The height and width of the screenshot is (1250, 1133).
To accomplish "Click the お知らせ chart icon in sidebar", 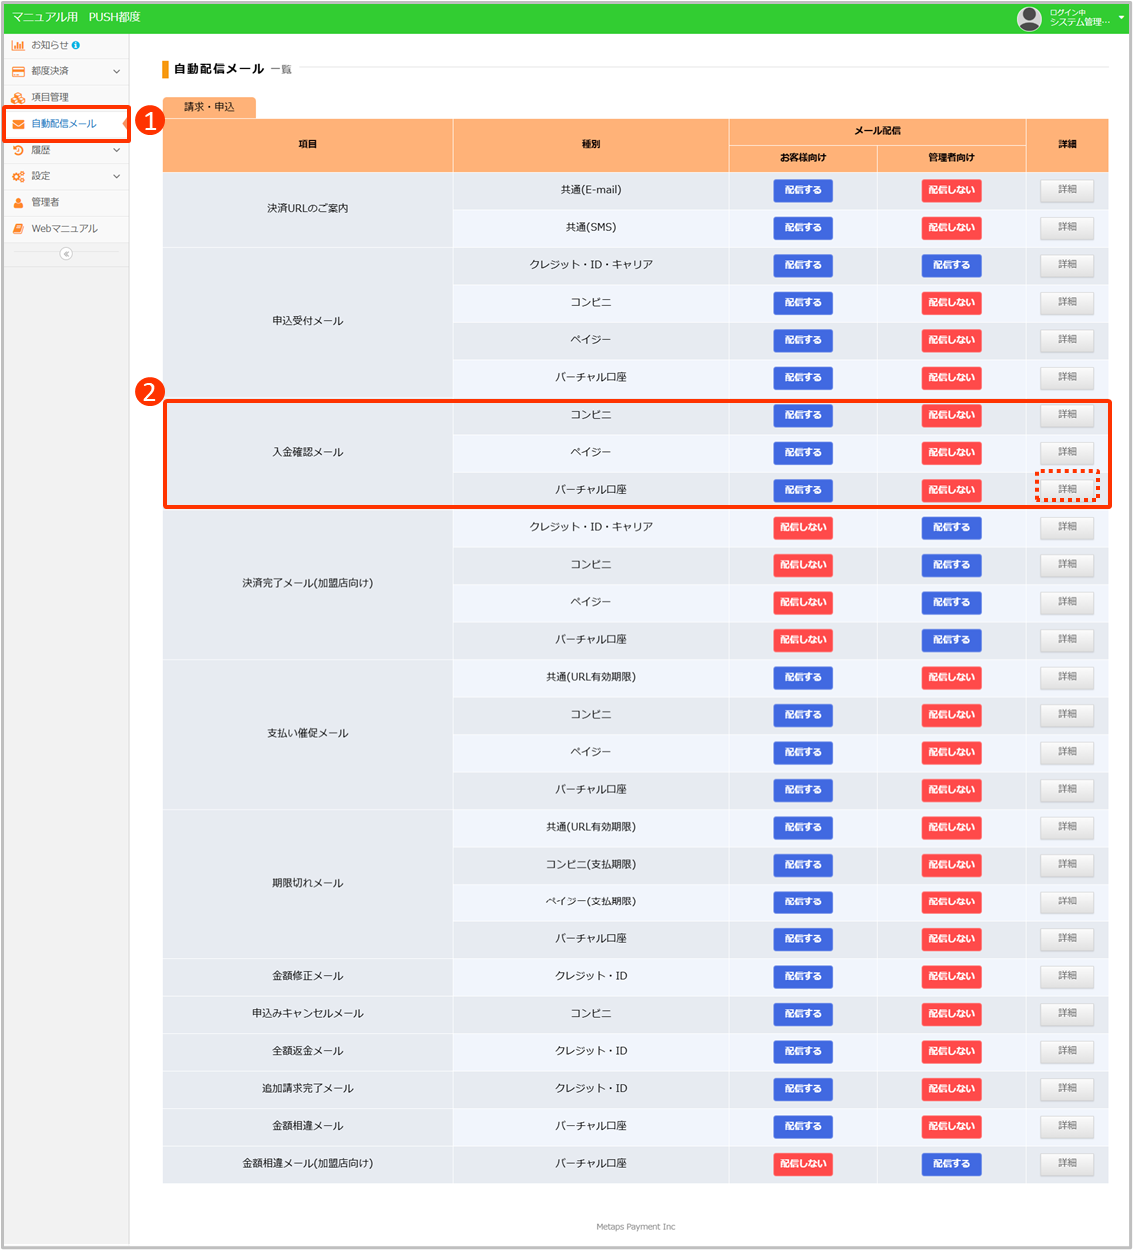I will click(x=18, y=45).
